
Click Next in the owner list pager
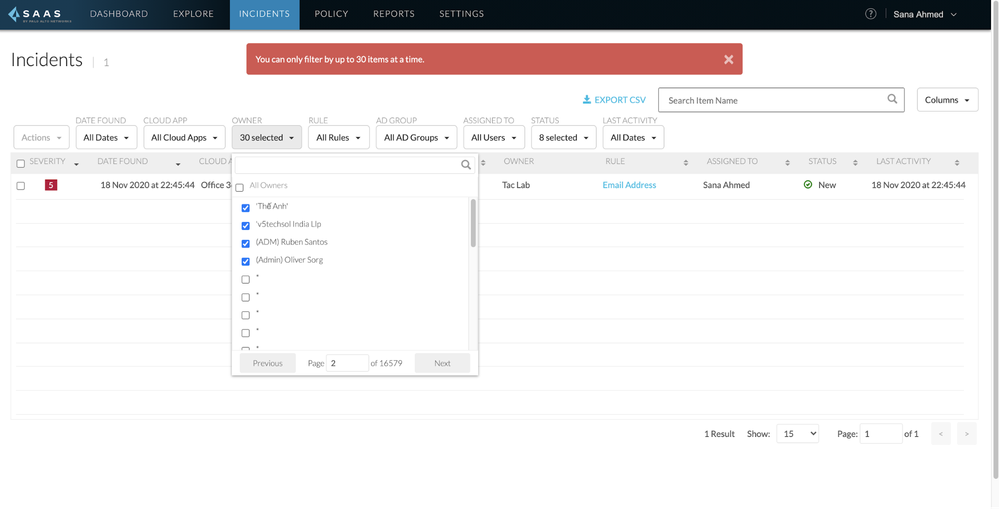click(x=442, y=363)
